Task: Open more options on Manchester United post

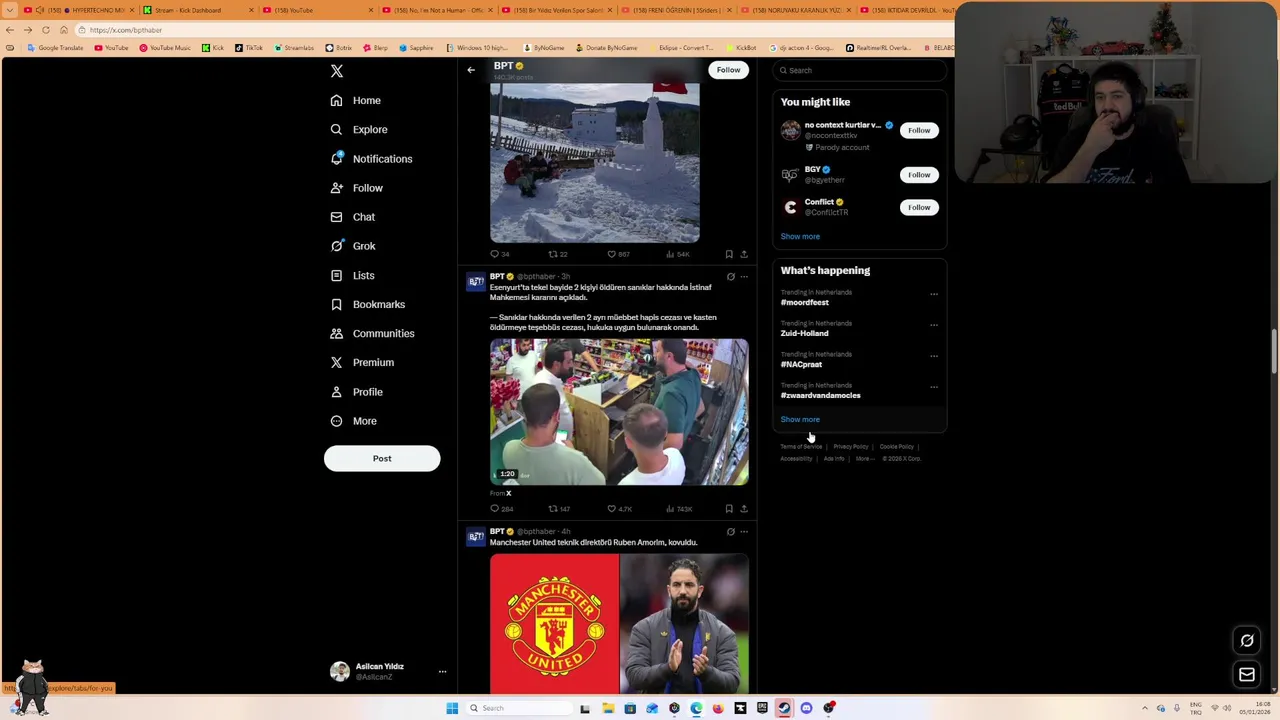Action: [x=743, y=532]
